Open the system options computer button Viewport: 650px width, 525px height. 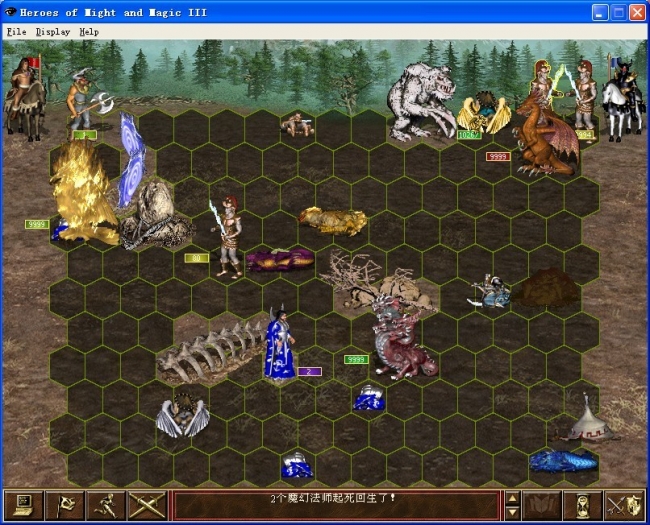tap(24, 505)
